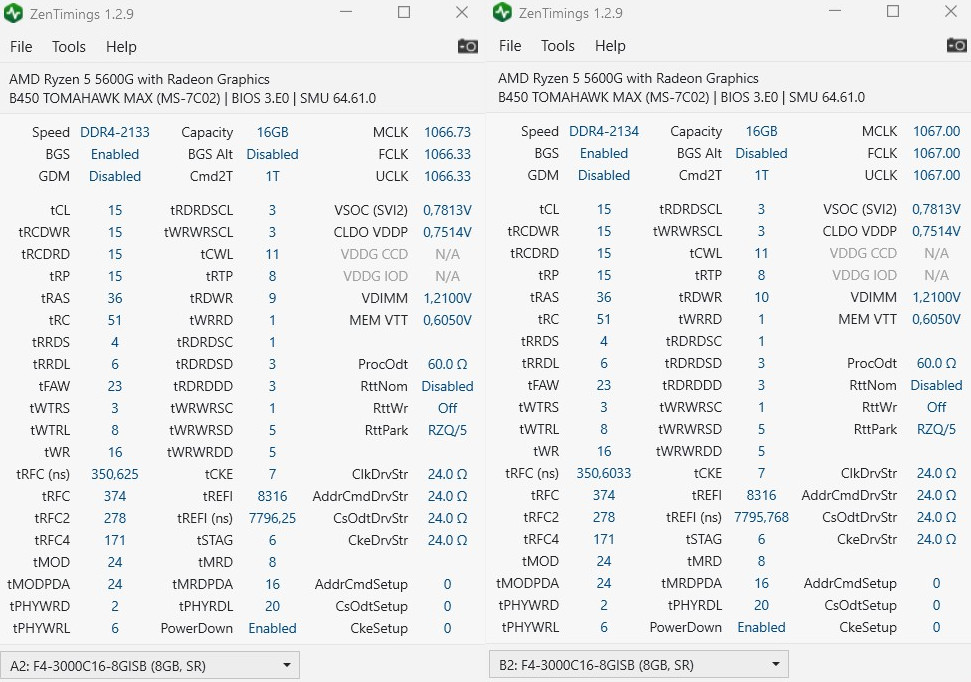Click tFAW value 23 in right window
The height and width of the screenshot is (682, 971).
coord(604,385)
